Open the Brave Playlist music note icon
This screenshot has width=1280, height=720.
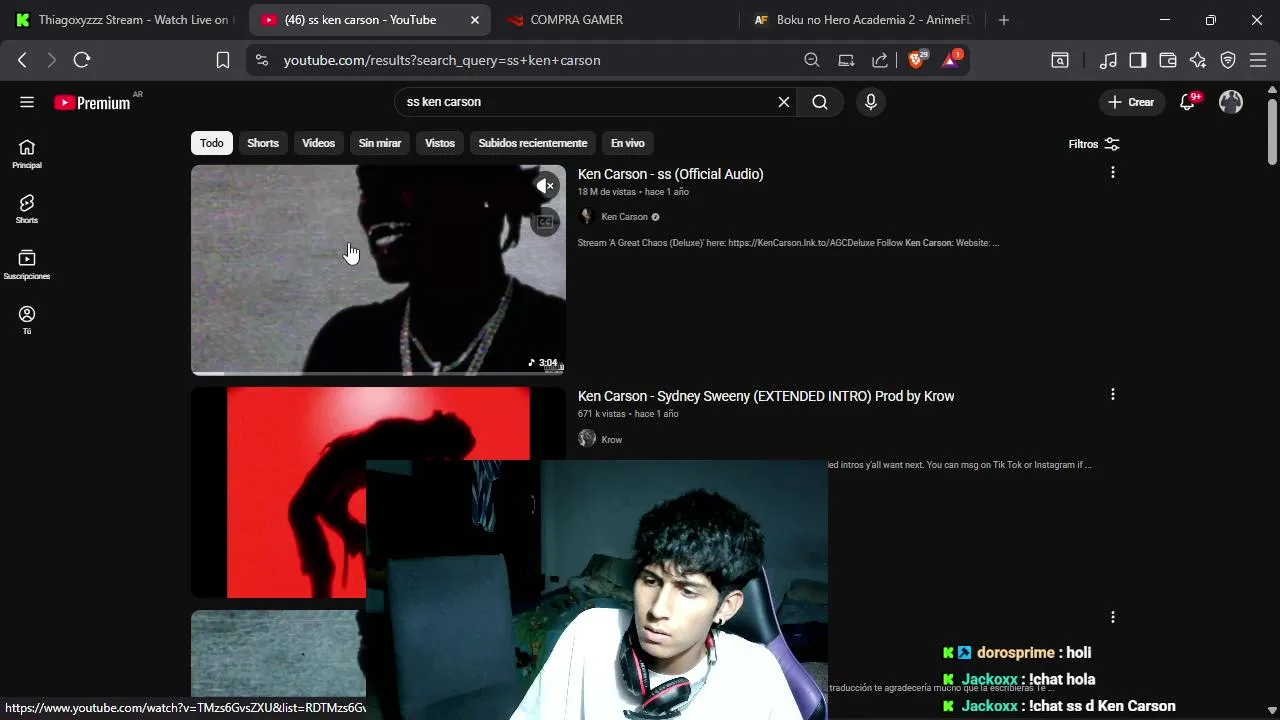point(1108,60)
